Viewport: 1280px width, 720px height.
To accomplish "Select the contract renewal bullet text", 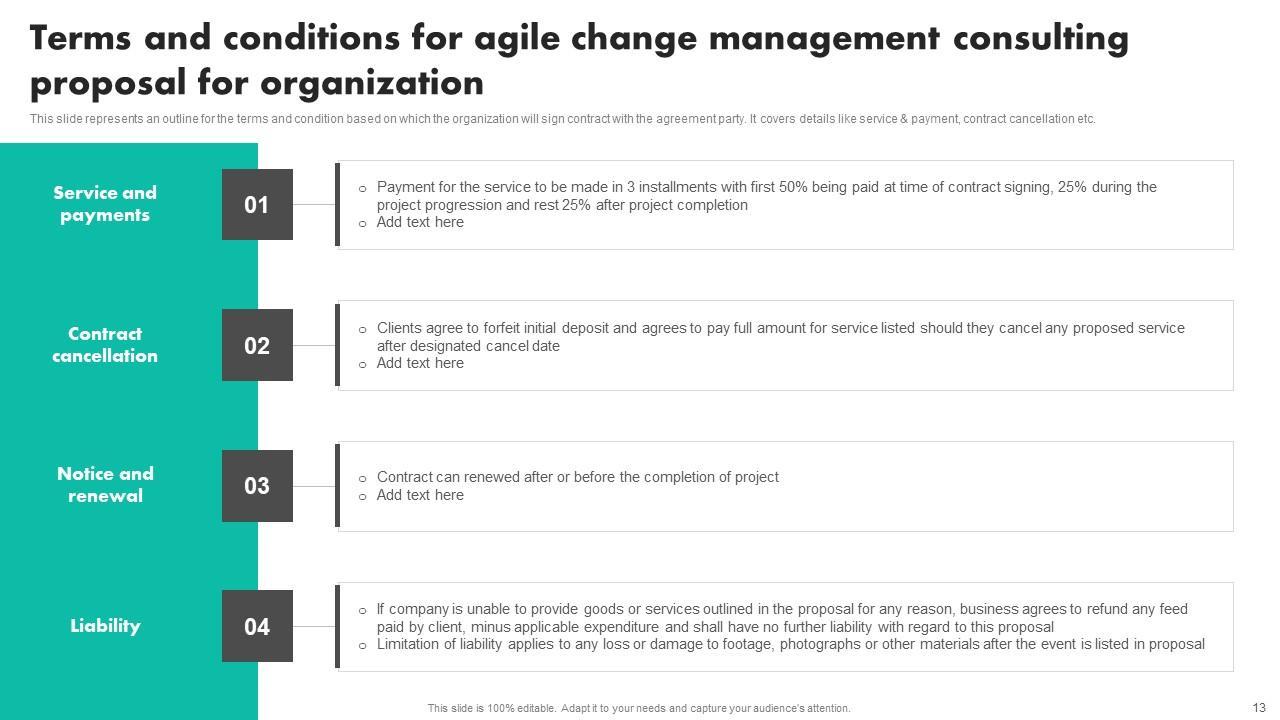I will coord(577,478).
